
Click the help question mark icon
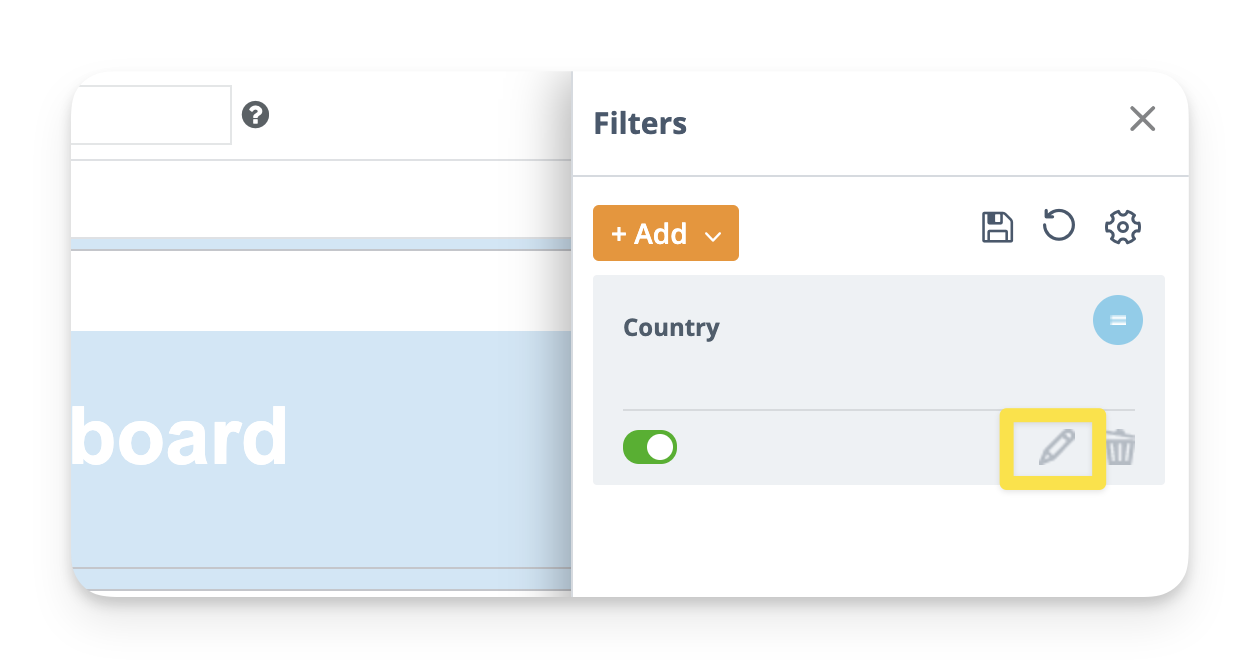(256, 115)
